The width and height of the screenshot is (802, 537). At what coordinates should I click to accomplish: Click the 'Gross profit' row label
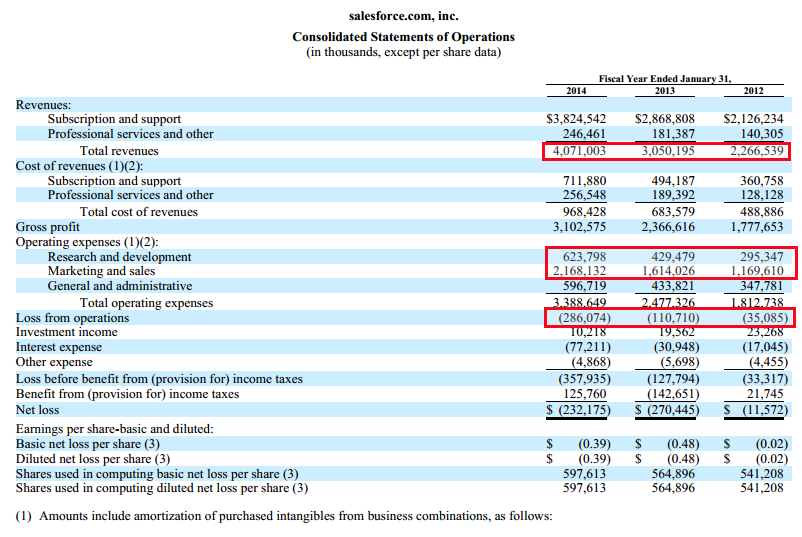click(x=48, y=227)
